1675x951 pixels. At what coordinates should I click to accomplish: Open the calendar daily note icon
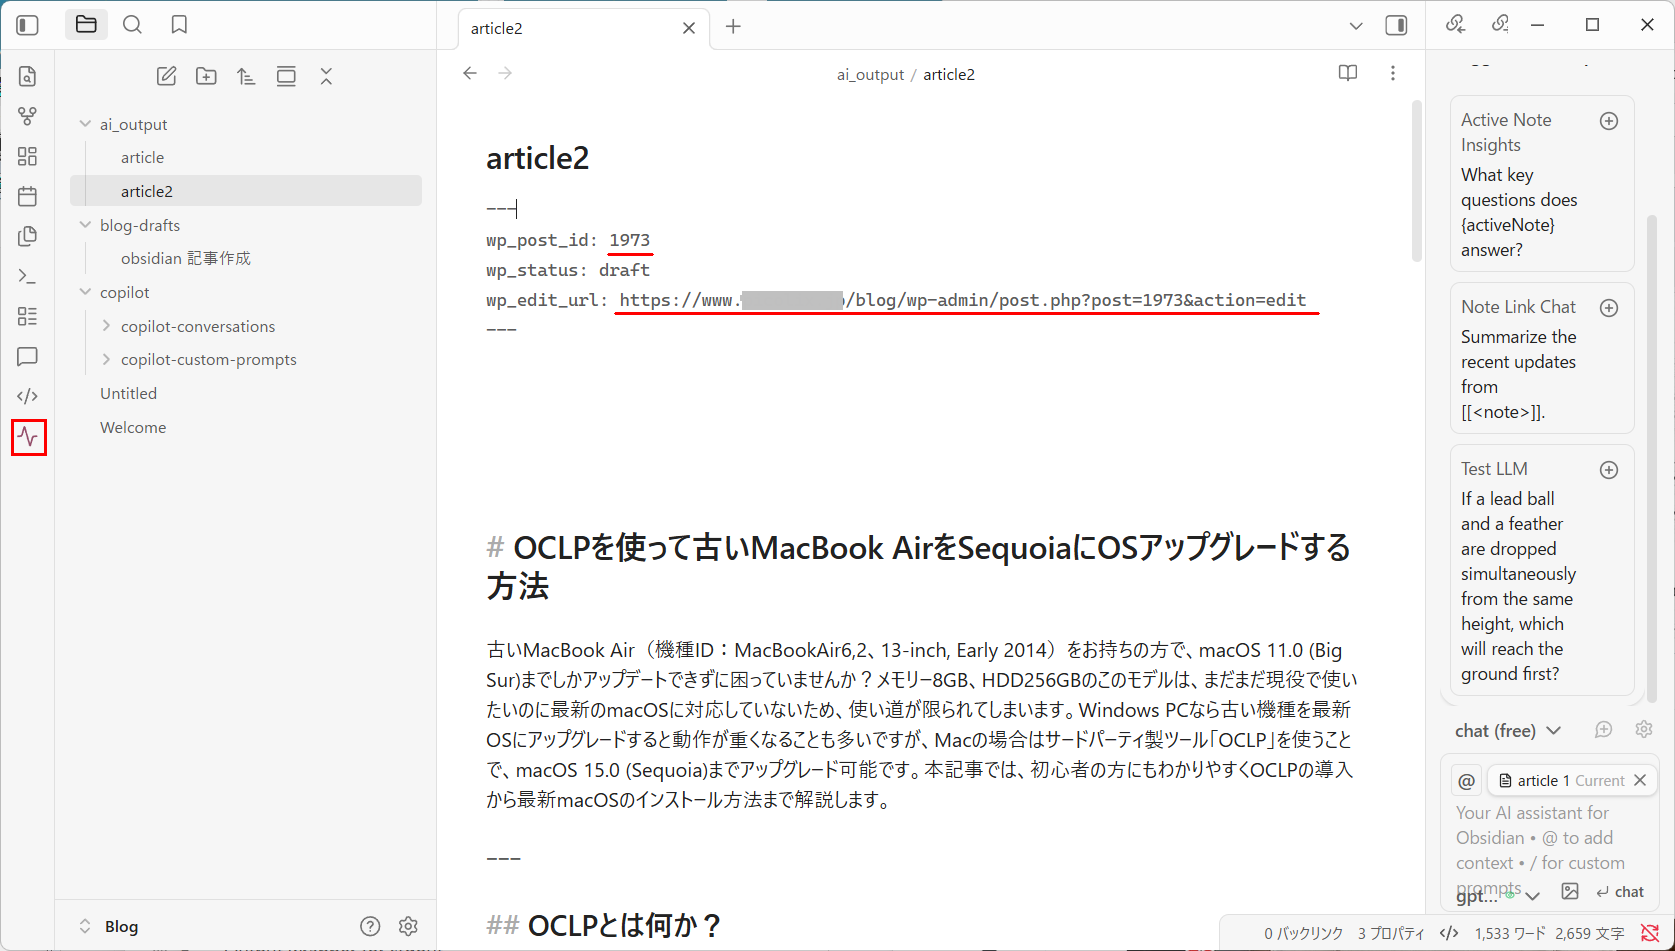point(28,196)
